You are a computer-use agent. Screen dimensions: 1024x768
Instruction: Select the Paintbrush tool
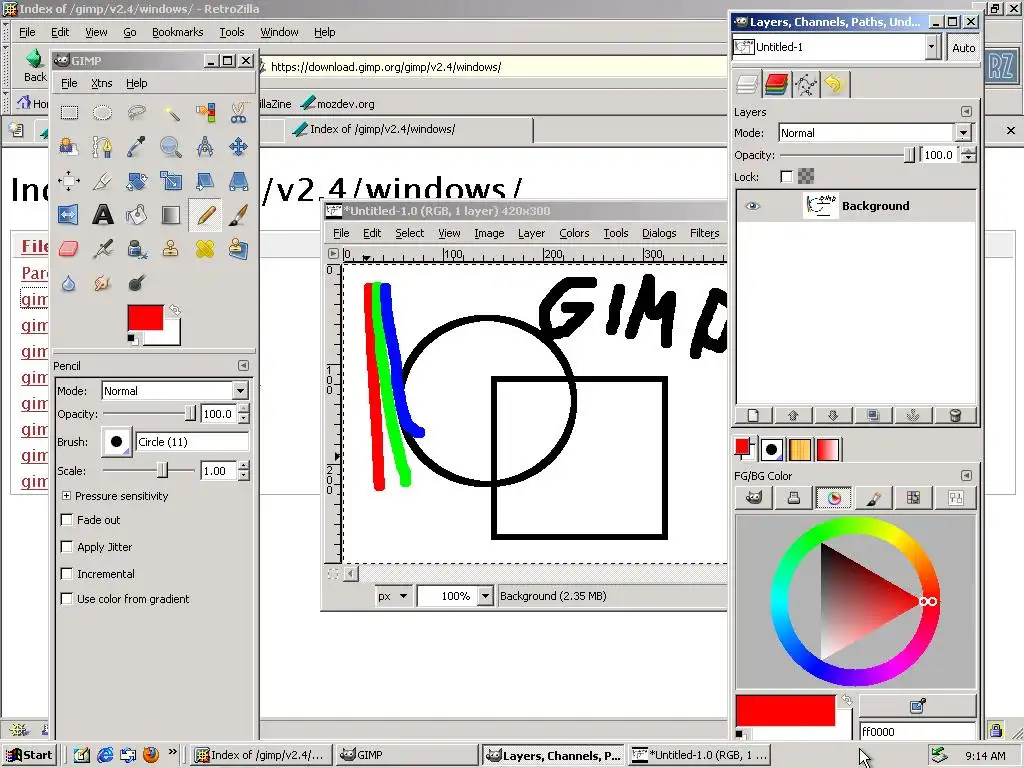pyautogui.click(x=238, y=214)
